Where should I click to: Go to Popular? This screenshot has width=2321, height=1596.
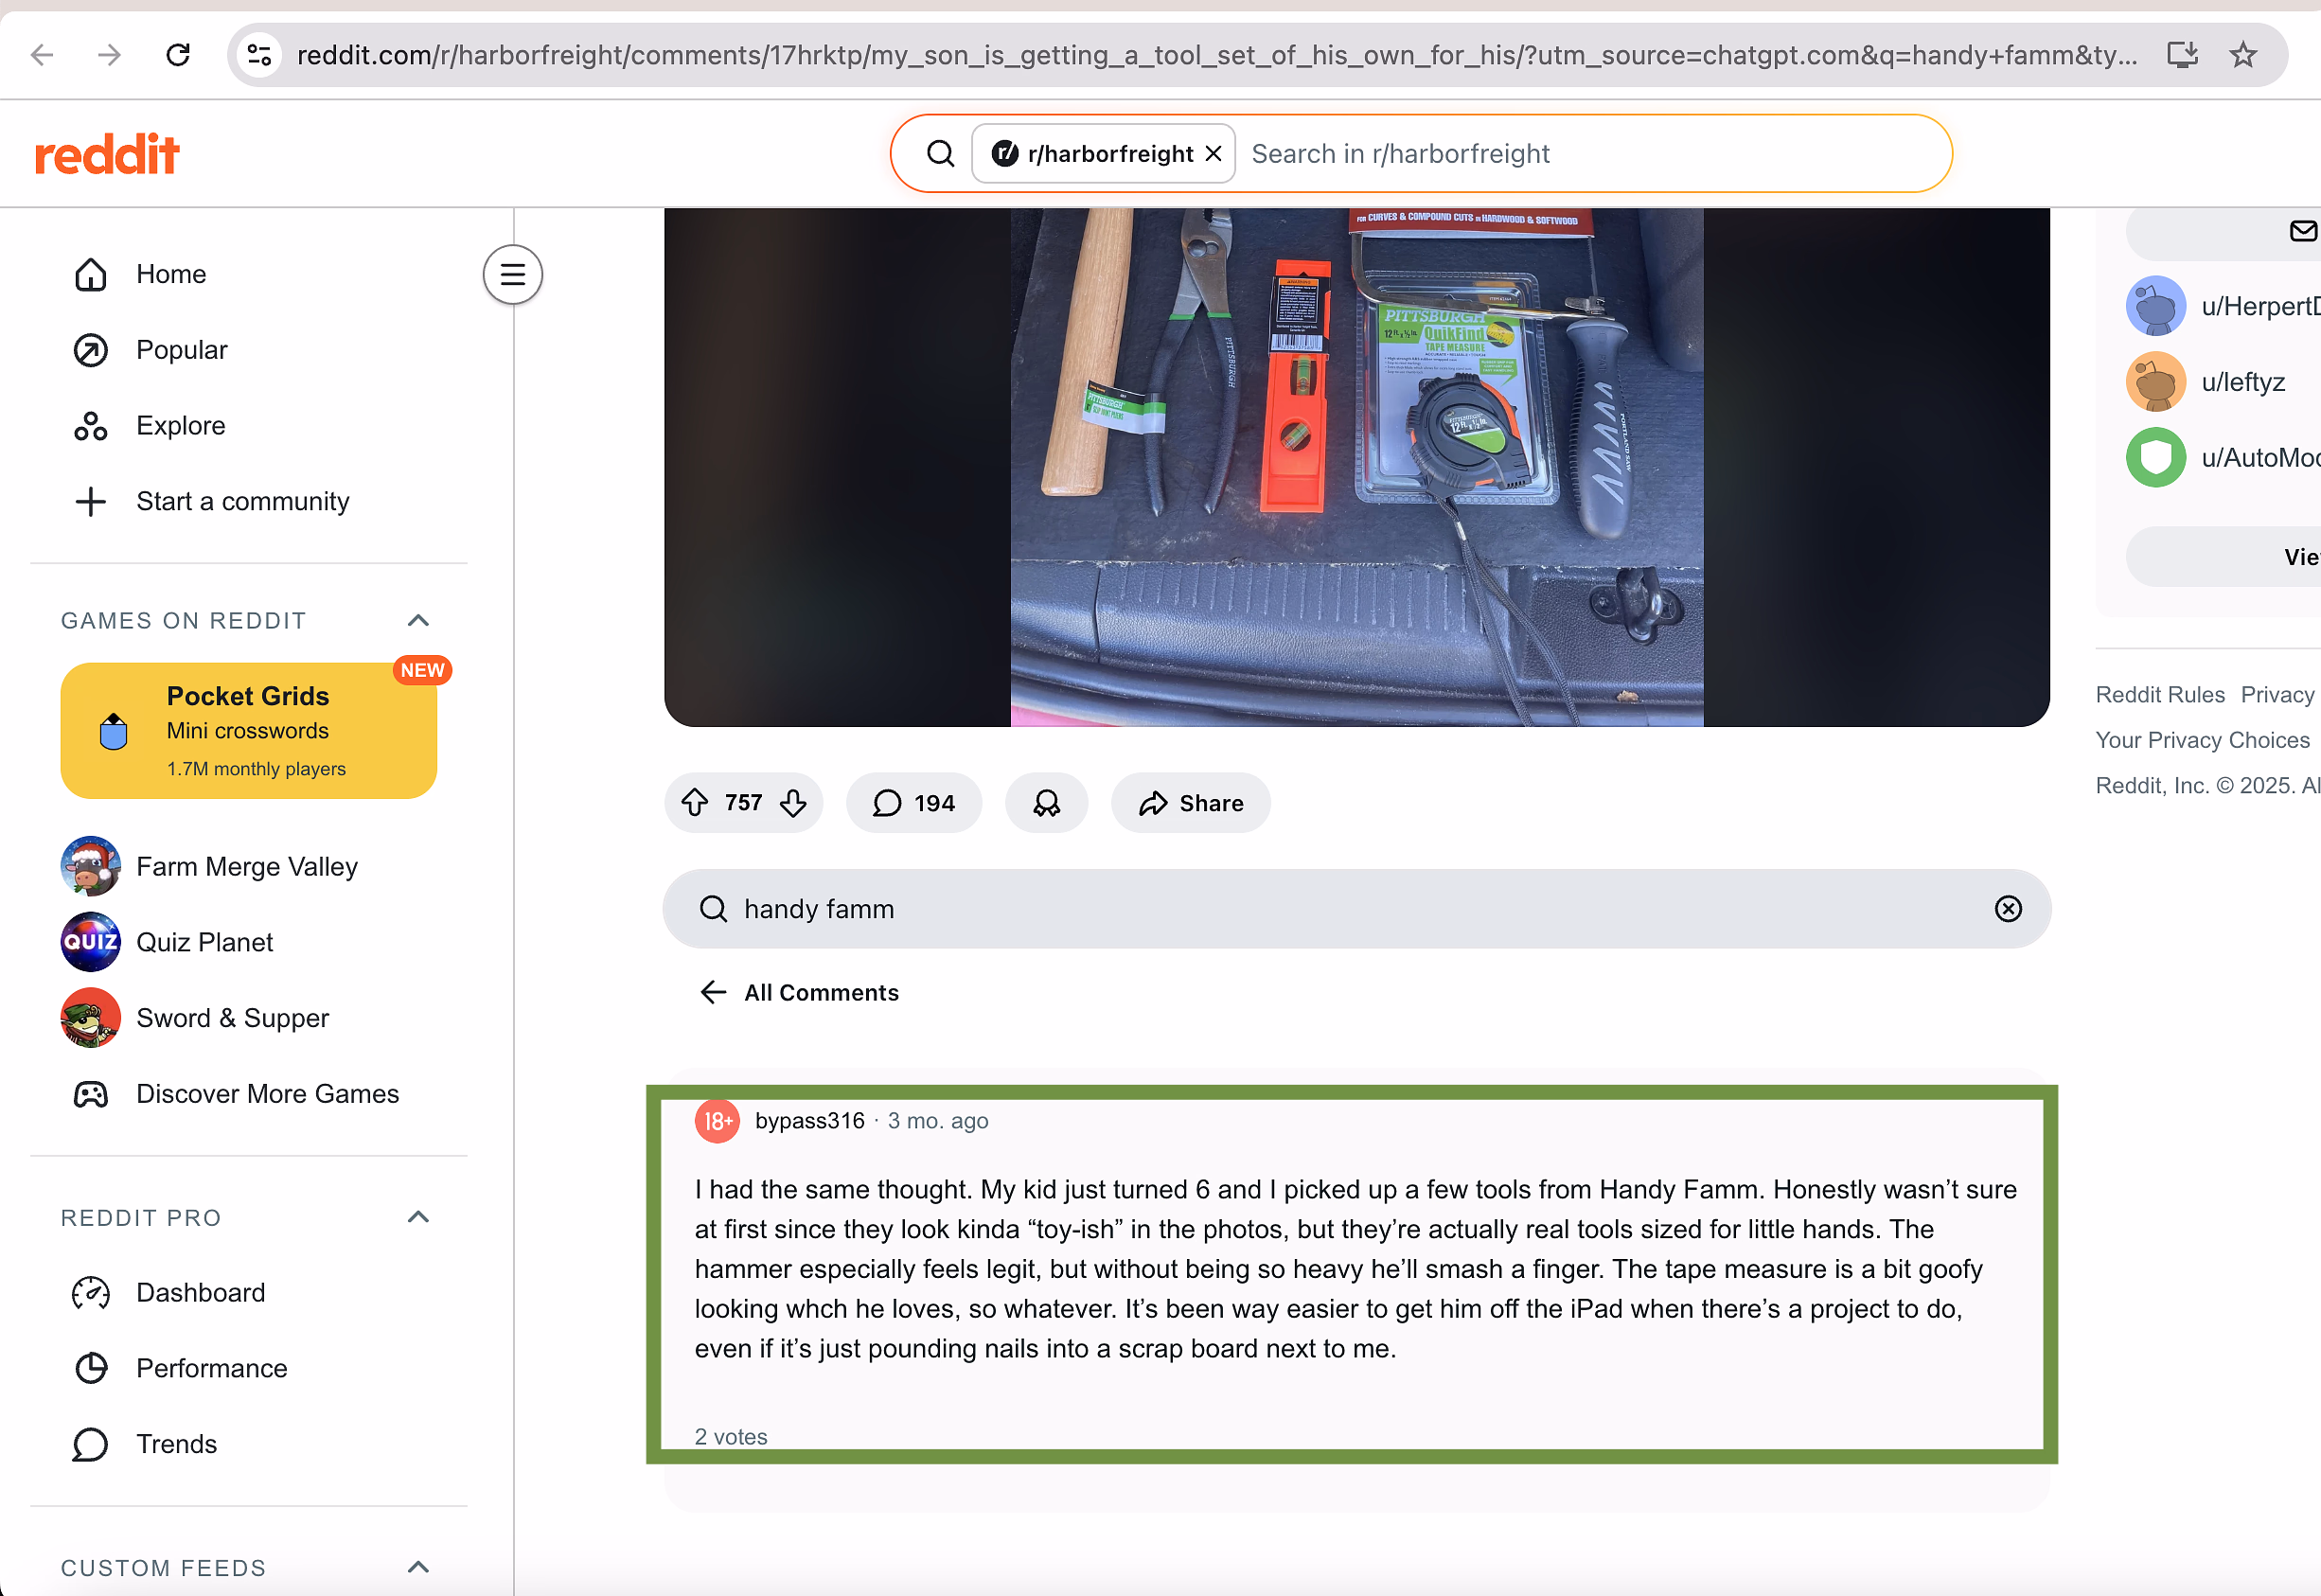pos(182,350)
